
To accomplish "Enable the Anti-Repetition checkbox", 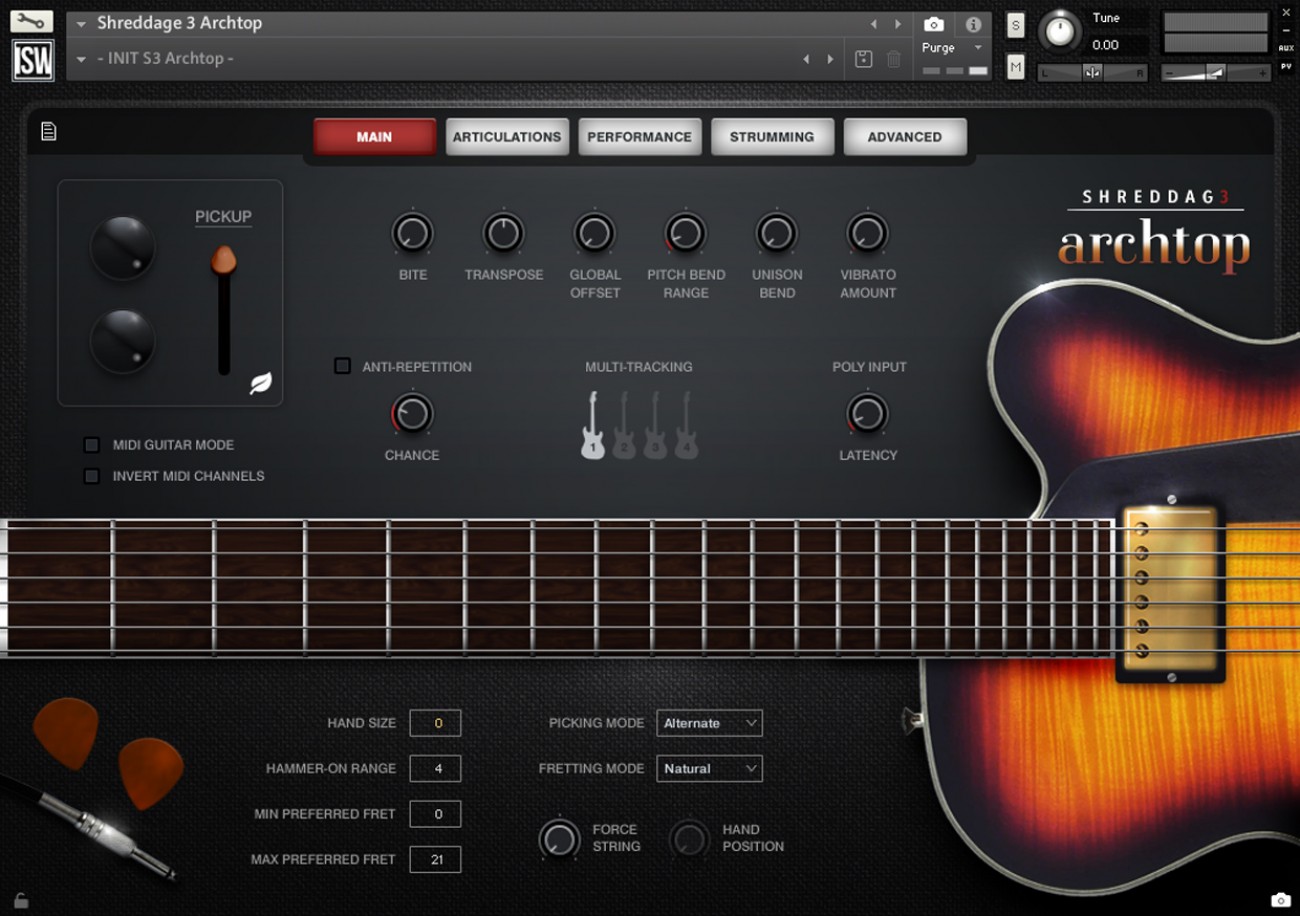I will click(342, 366).
